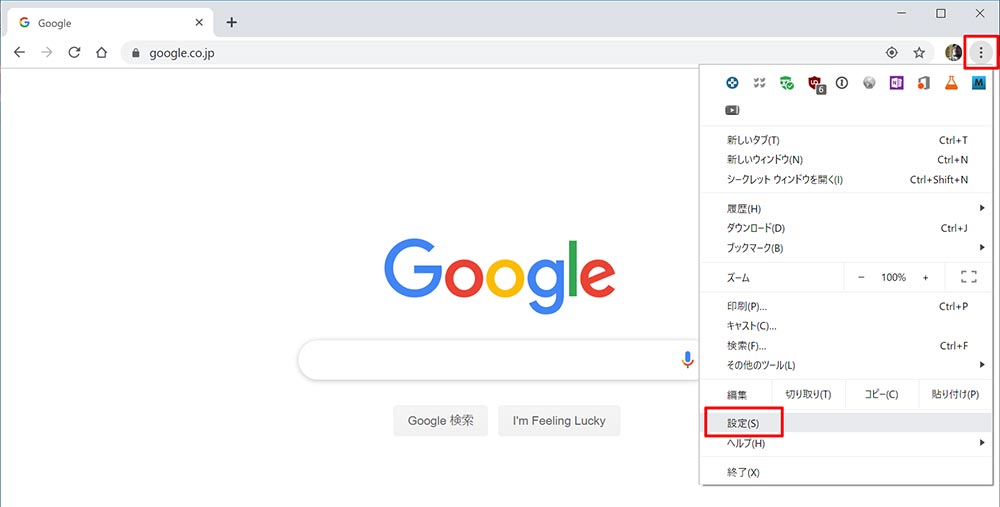The image size is (1000, 507).
Task: Click the Google logo image
Action: pos(499,276)
